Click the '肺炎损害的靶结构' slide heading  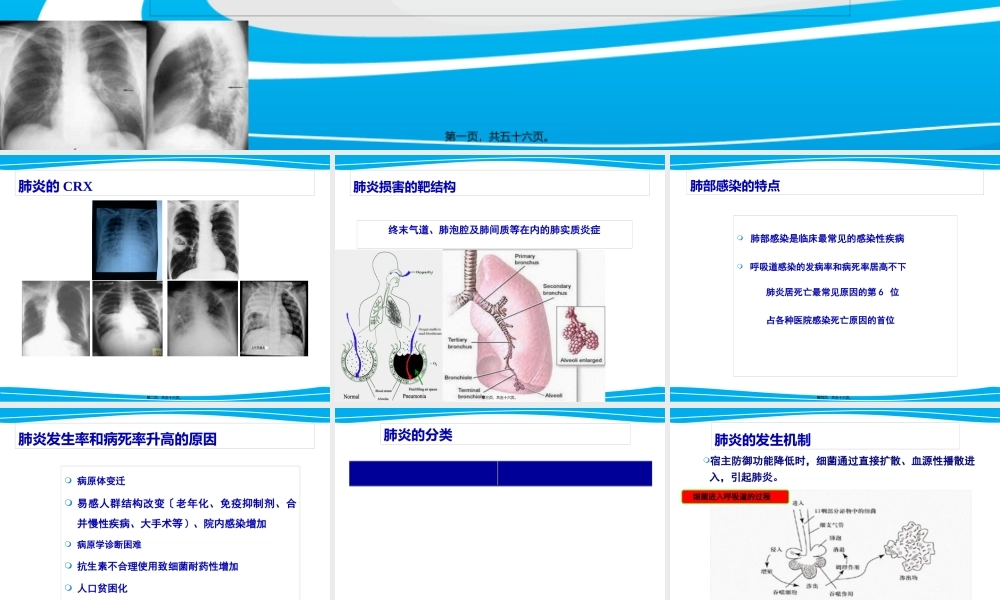coord(405,186)
